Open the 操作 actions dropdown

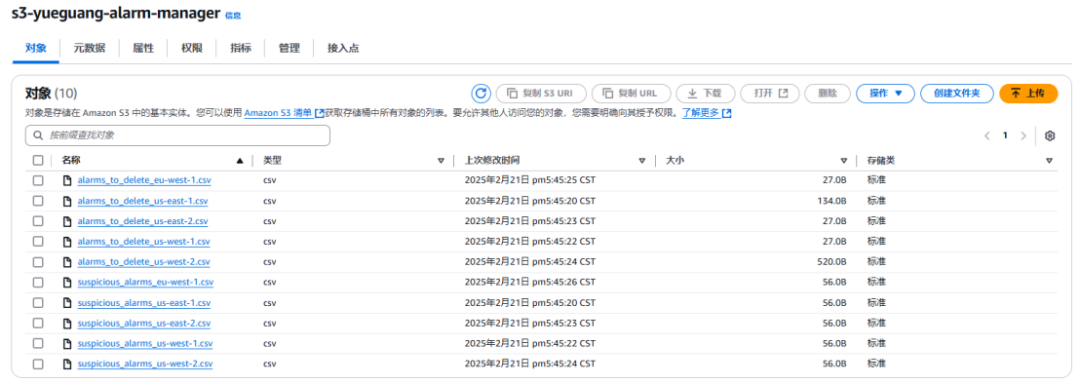coord(885,93)
